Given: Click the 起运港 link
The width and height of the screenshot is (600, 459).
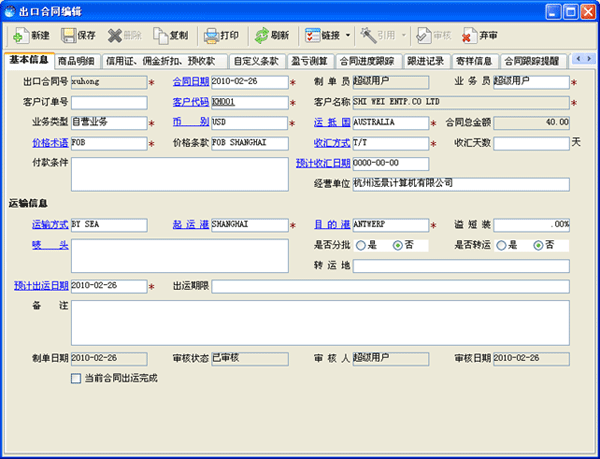Looking at the screenshot, I should pos(191,225).
